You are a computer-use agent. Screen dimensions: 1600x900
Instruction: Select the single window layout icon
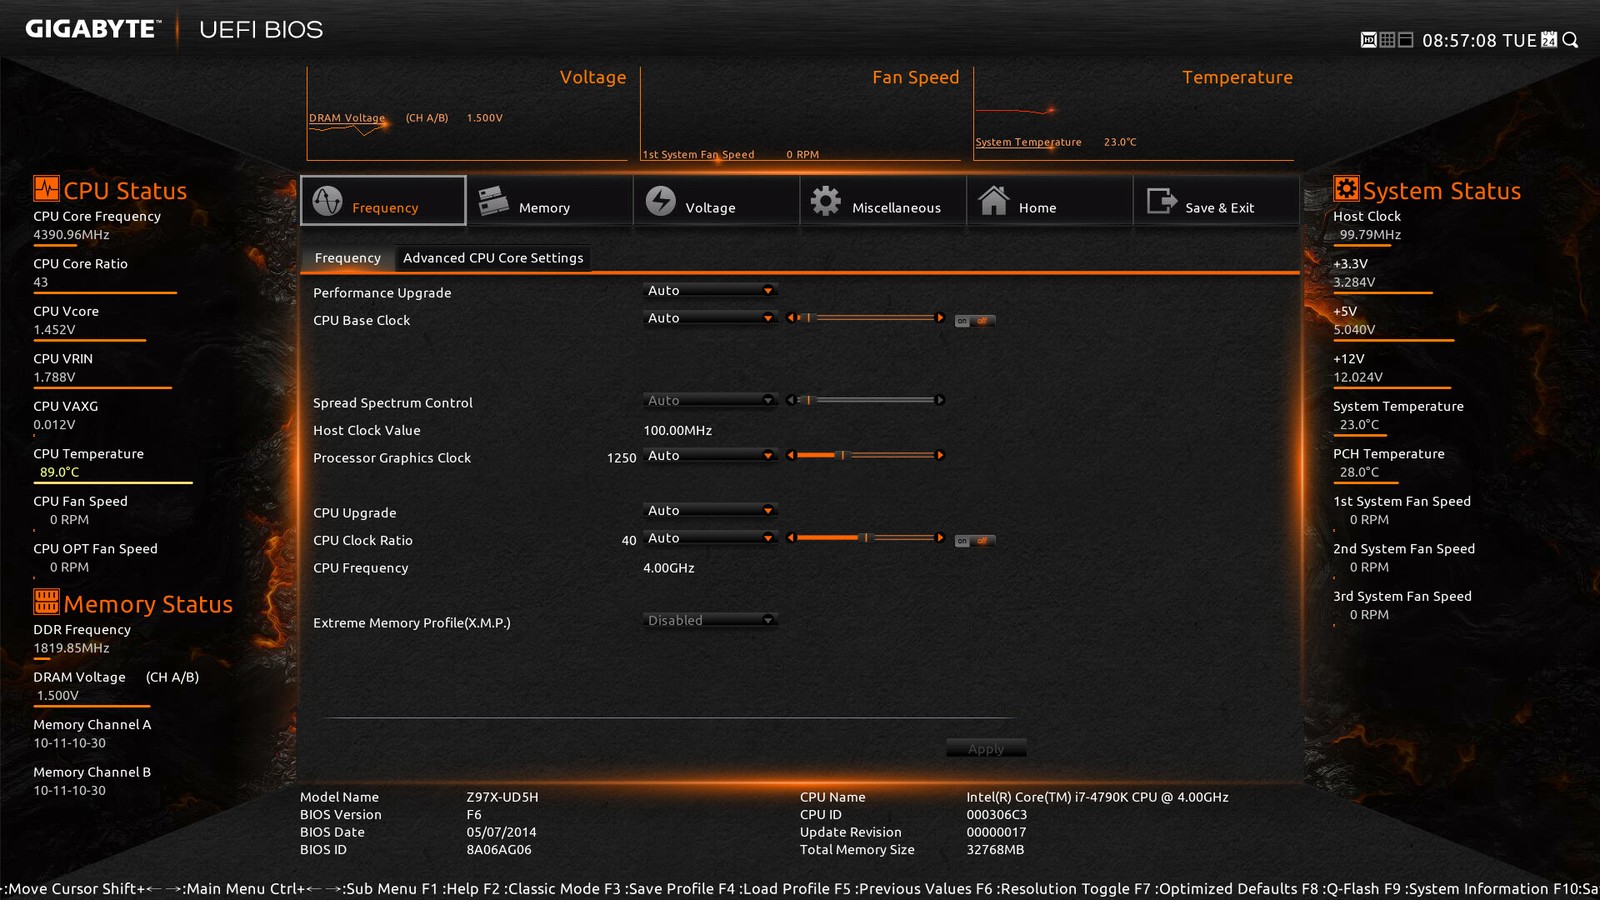(x=1405, y=40)
